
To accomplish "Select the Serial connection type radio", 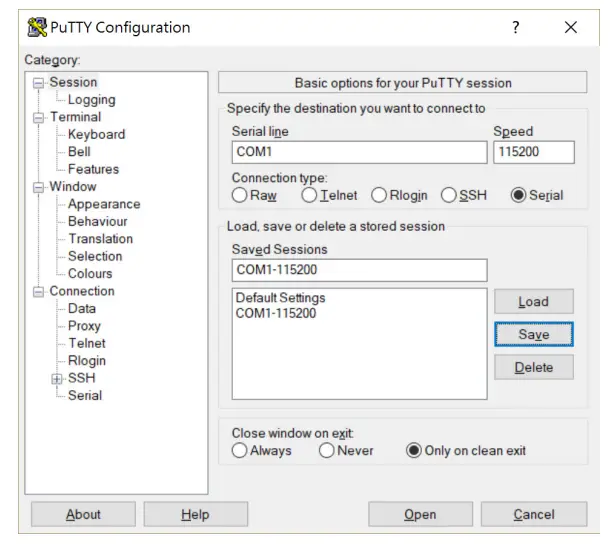I will pyautogui.click(x=519, y=195).
